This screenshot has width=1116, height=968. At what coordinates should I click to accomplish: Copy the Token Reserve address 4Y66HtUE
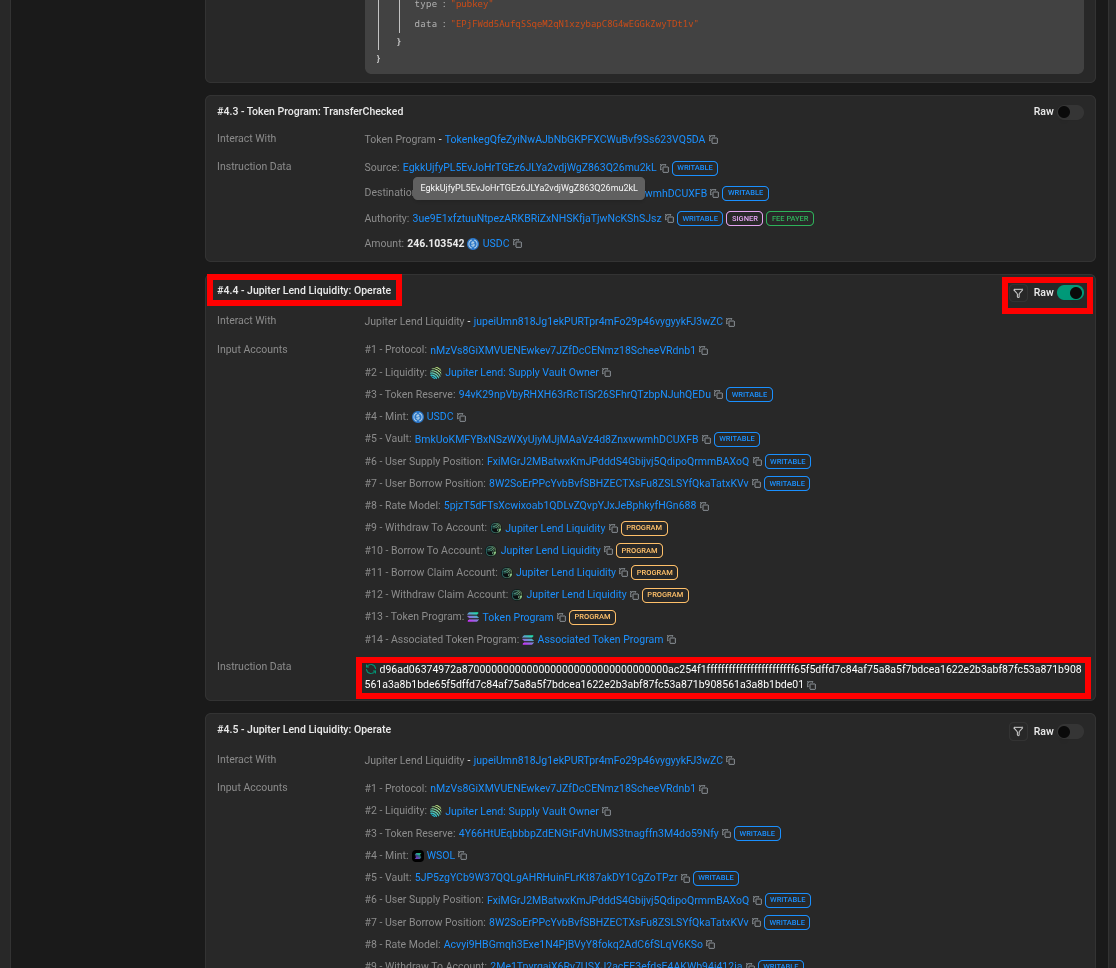pyautogui.click(x=726, y=833)
